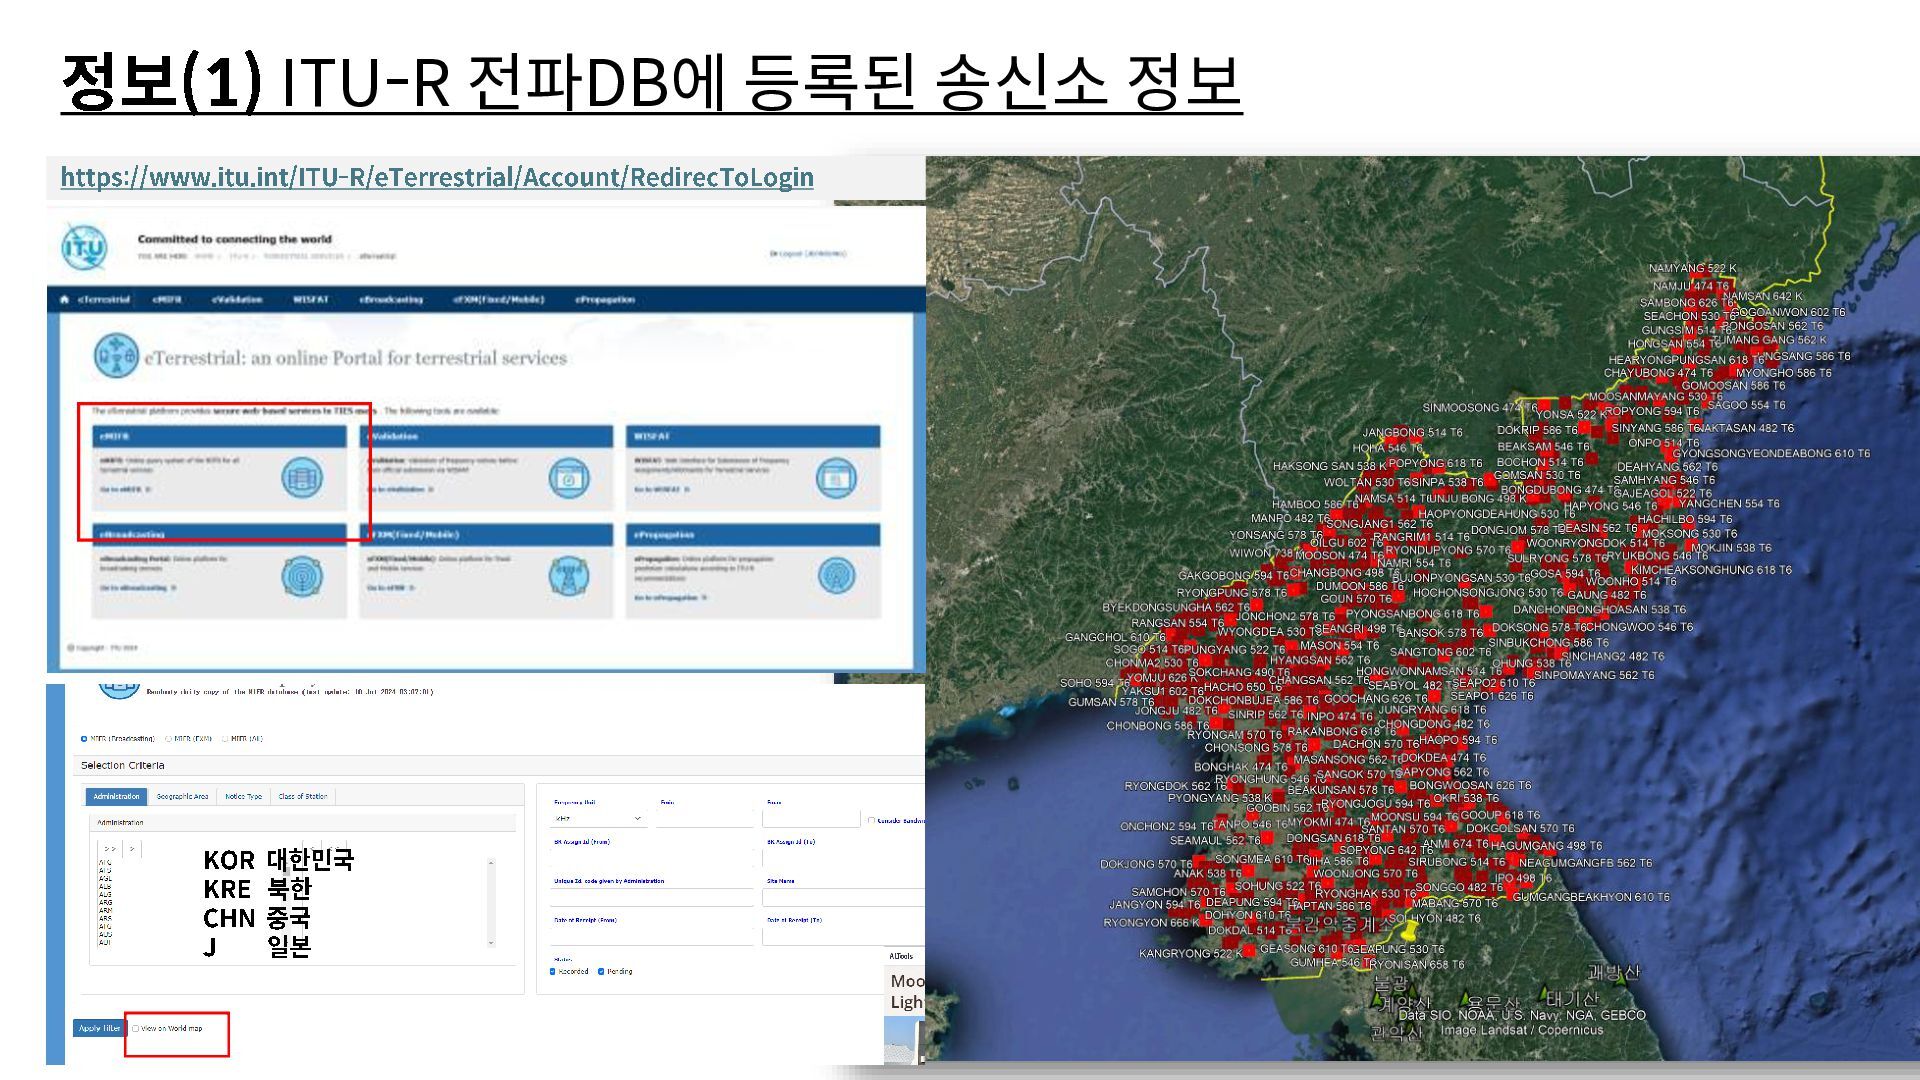Click the eValidation card icon
The height and width of the screenshot is (1080, 1920).
tap(569, 479)
